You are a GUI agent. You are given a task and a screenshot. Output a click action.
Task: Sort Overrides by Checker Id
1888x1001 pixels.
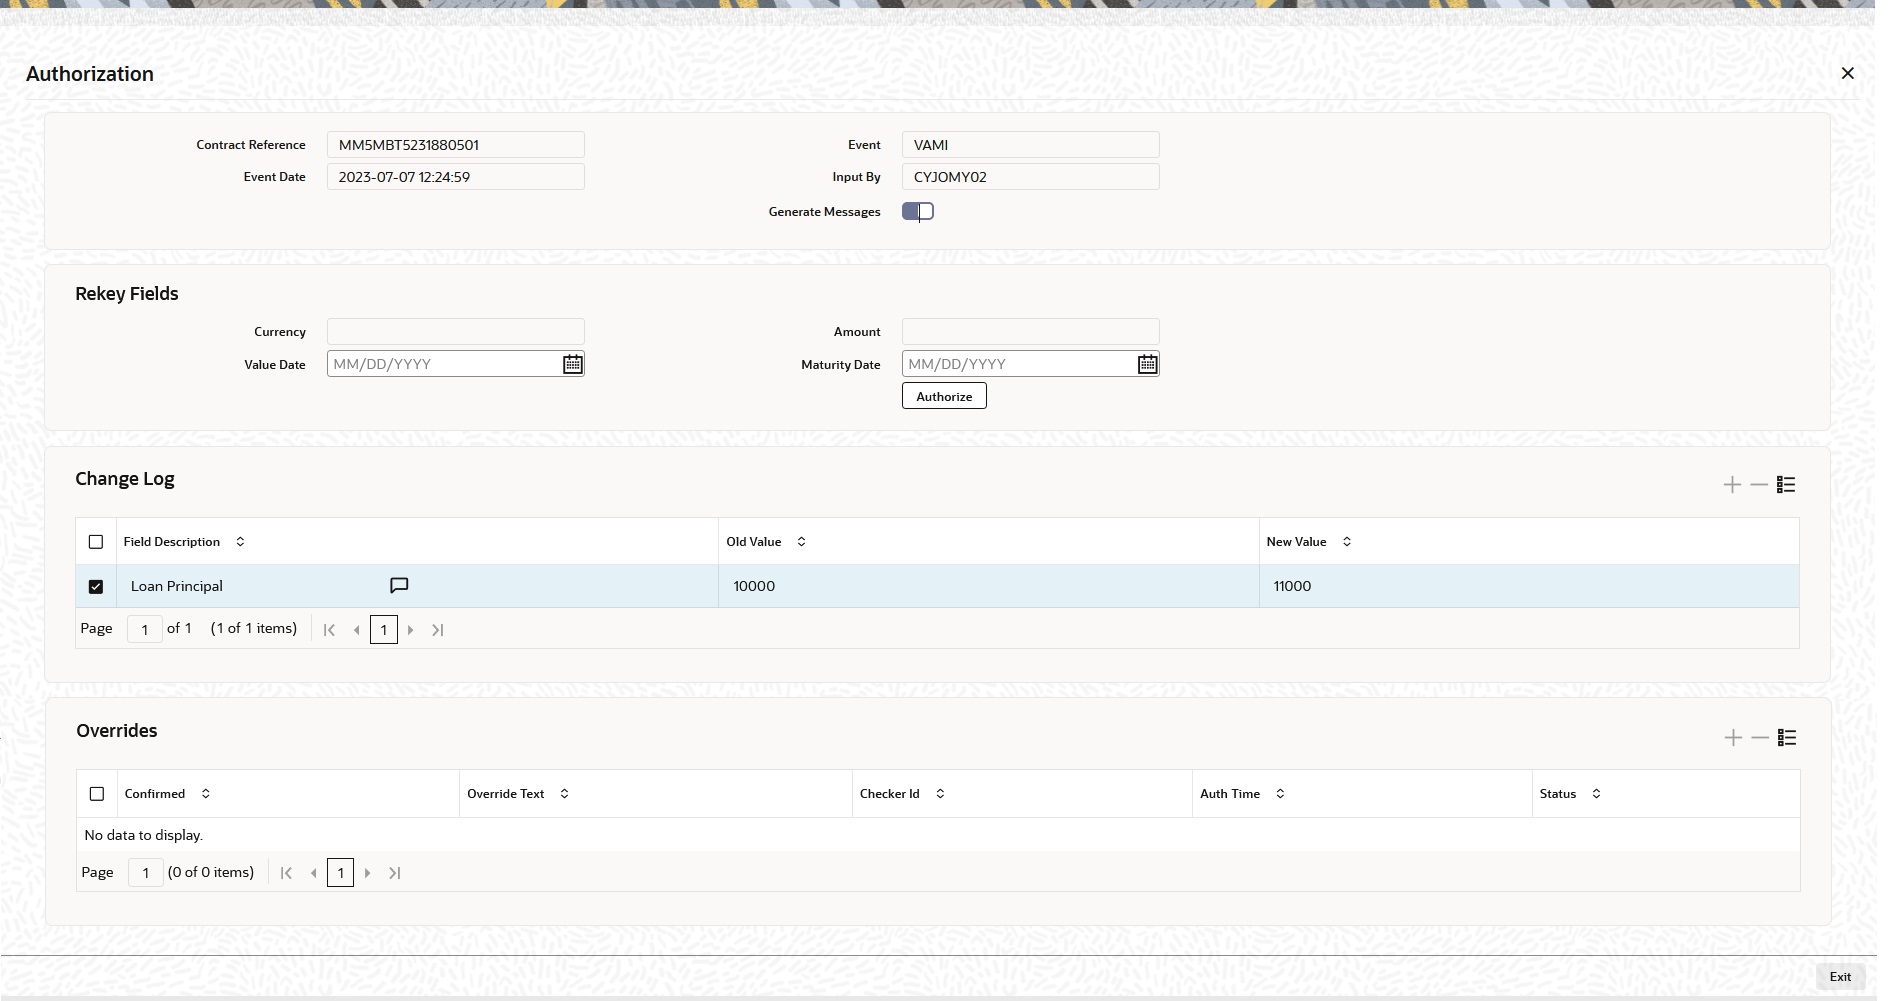[x=940, y=794]
